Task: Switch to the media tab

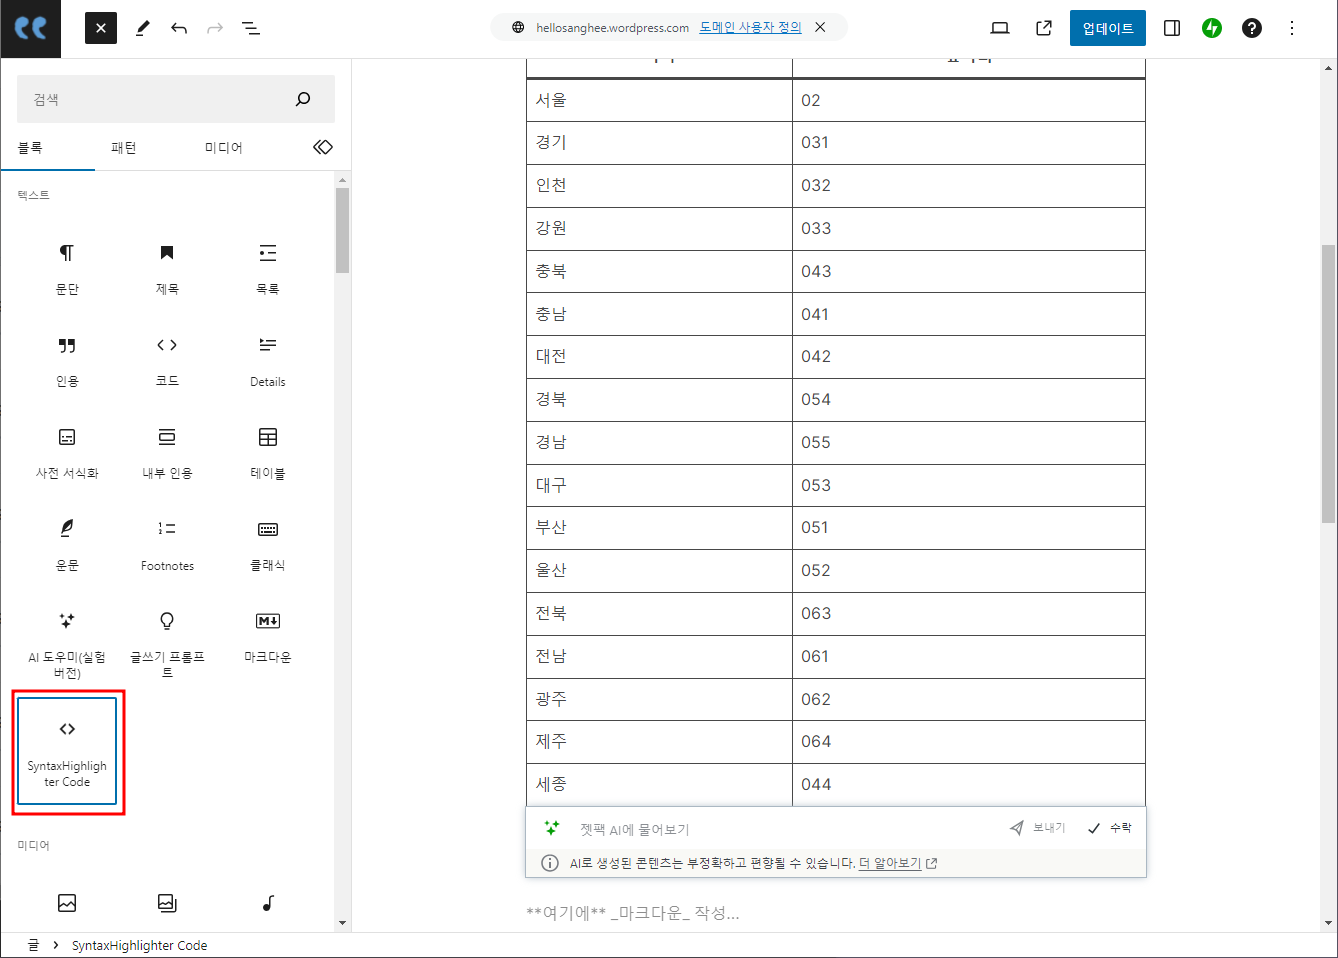Action: [x=224, y=147]
